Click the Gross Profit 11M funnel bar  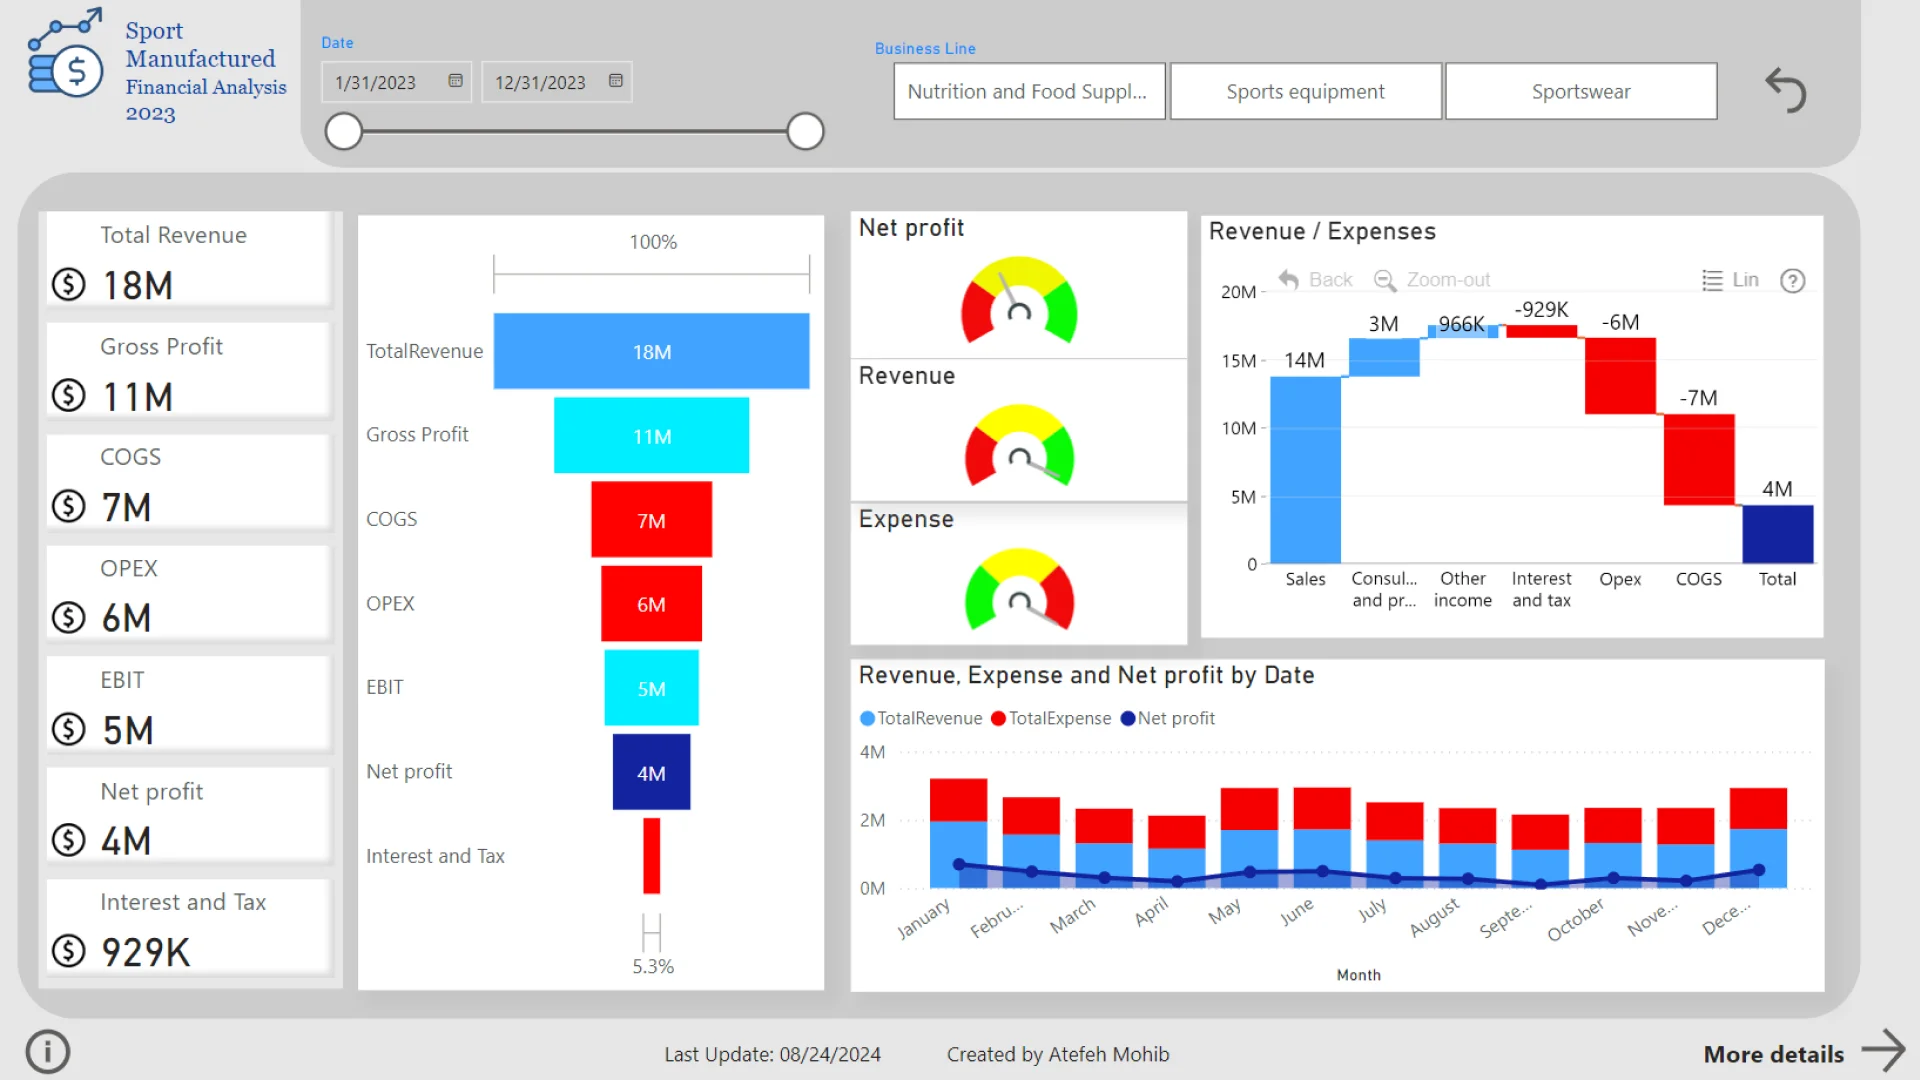[x=651, y=435]
